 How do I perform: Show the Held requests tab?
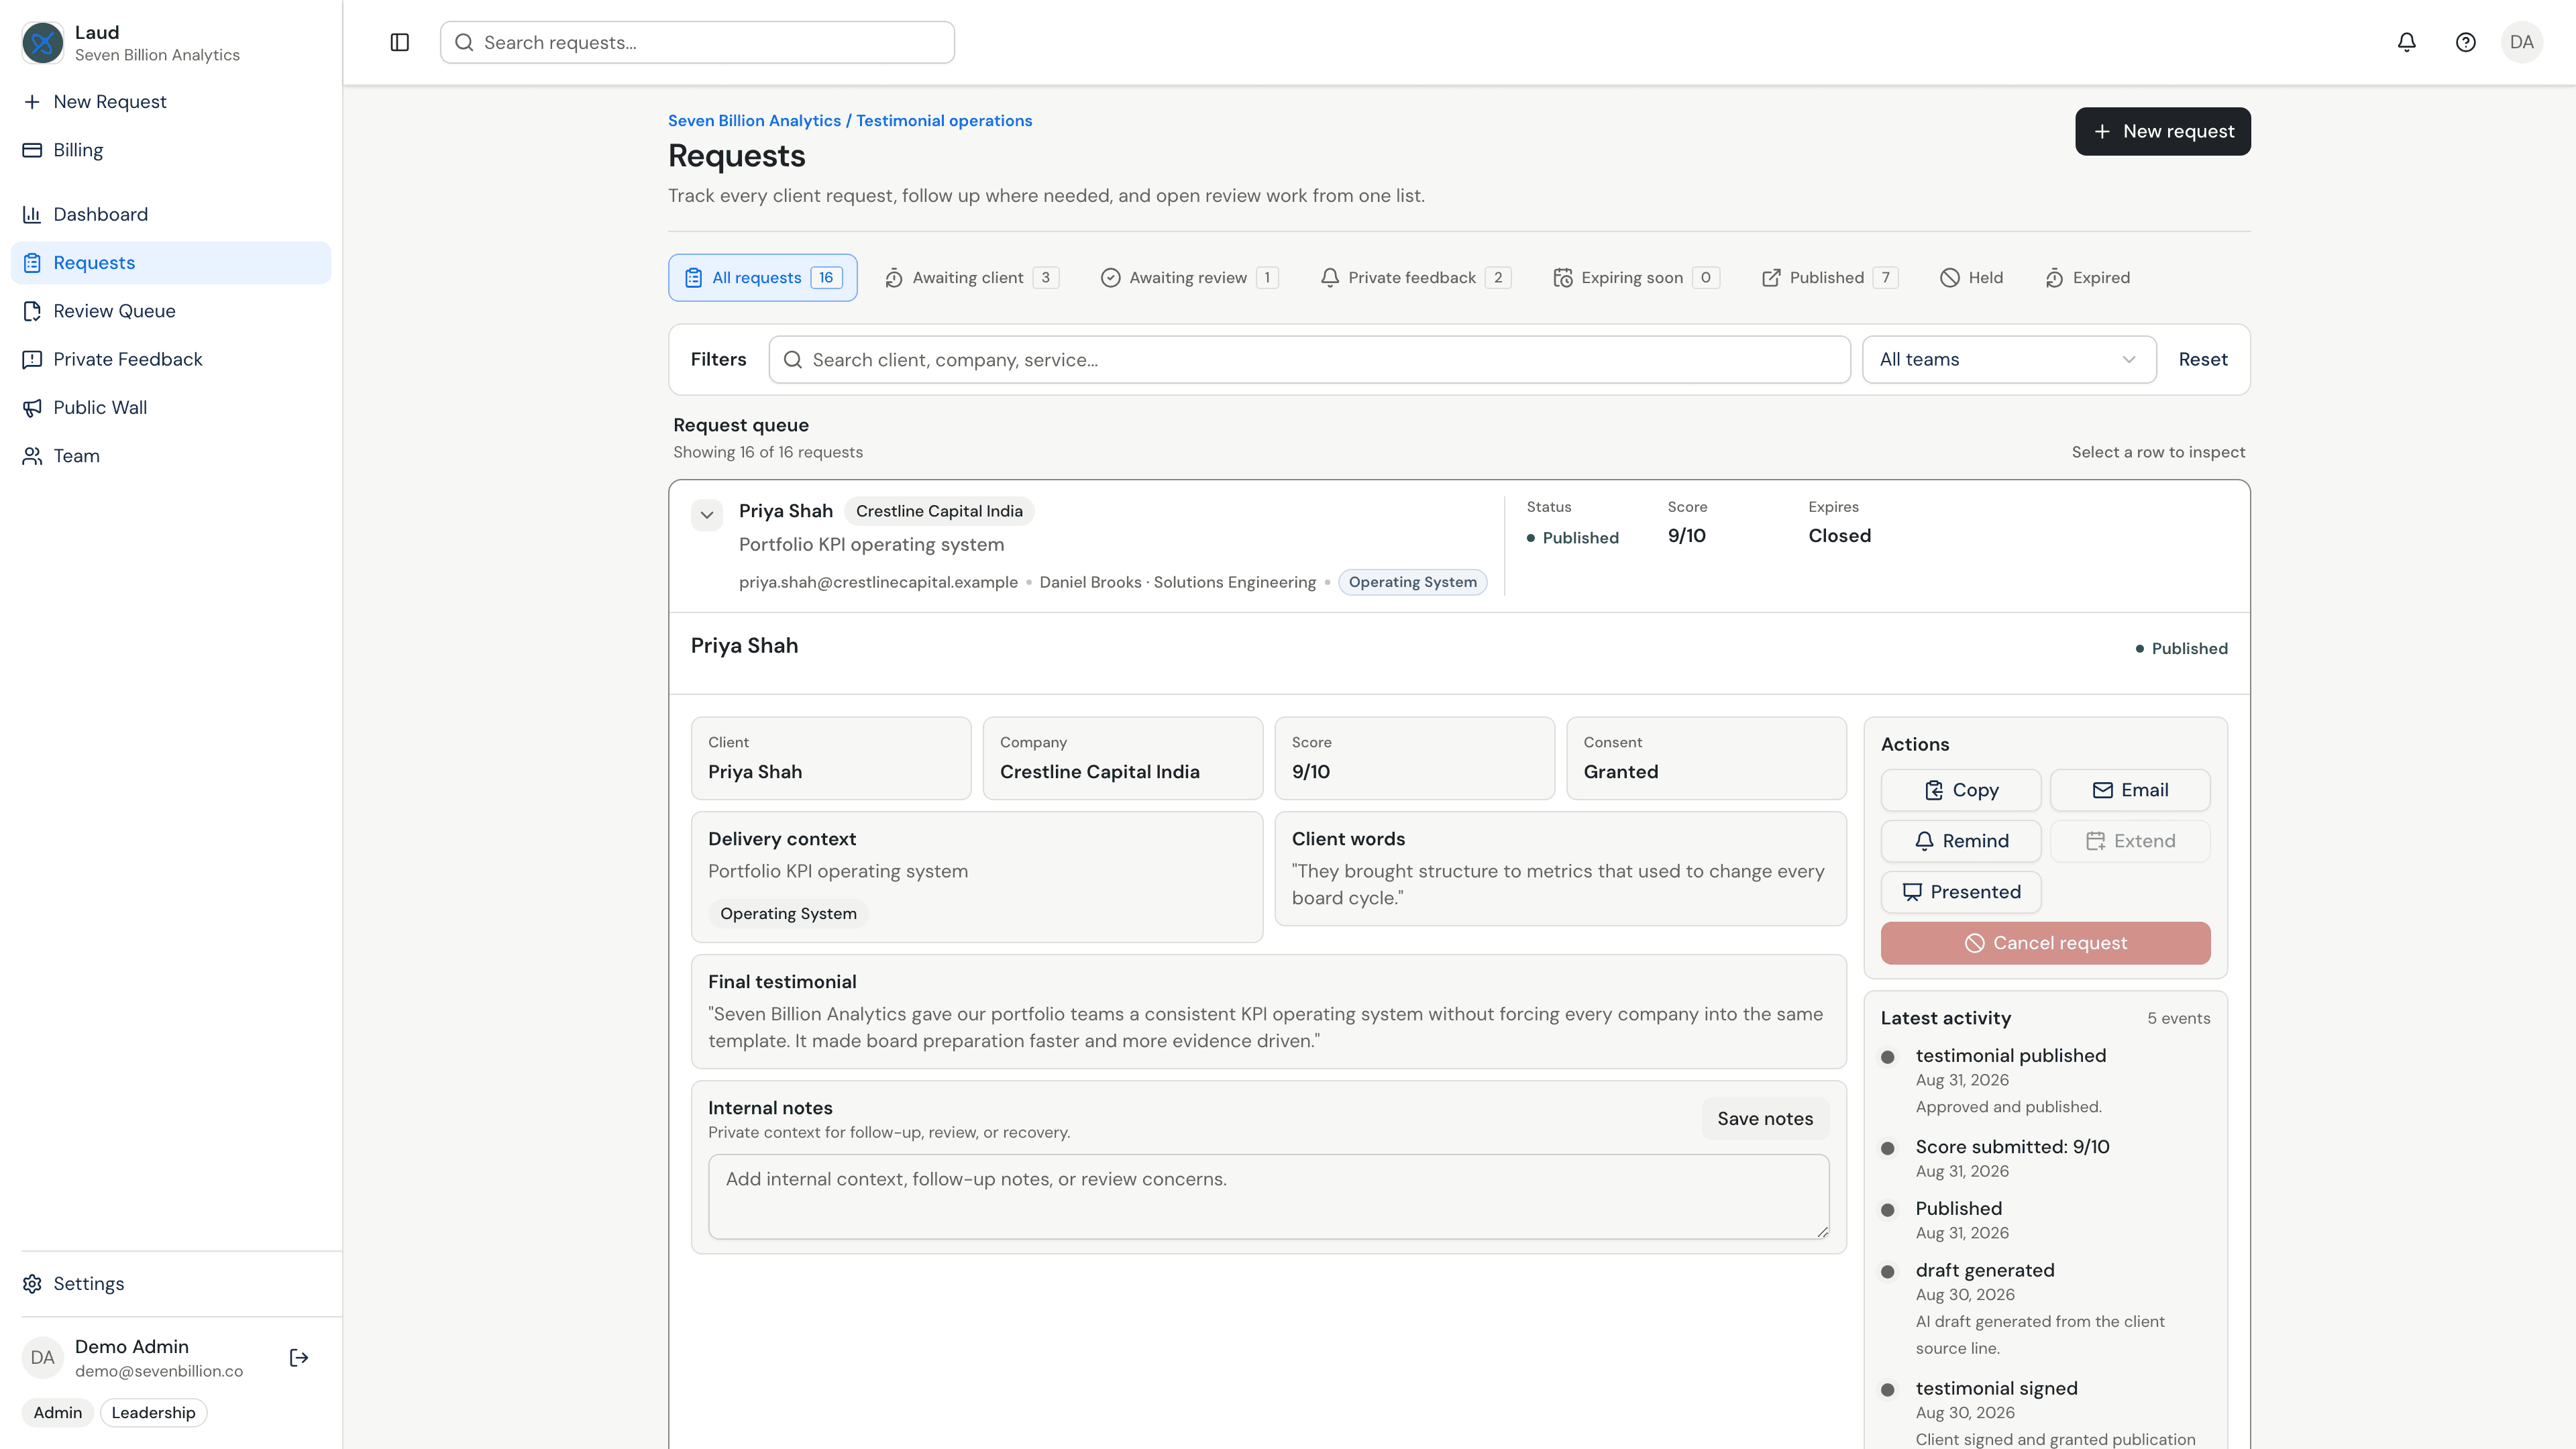tap(1972, 278)
